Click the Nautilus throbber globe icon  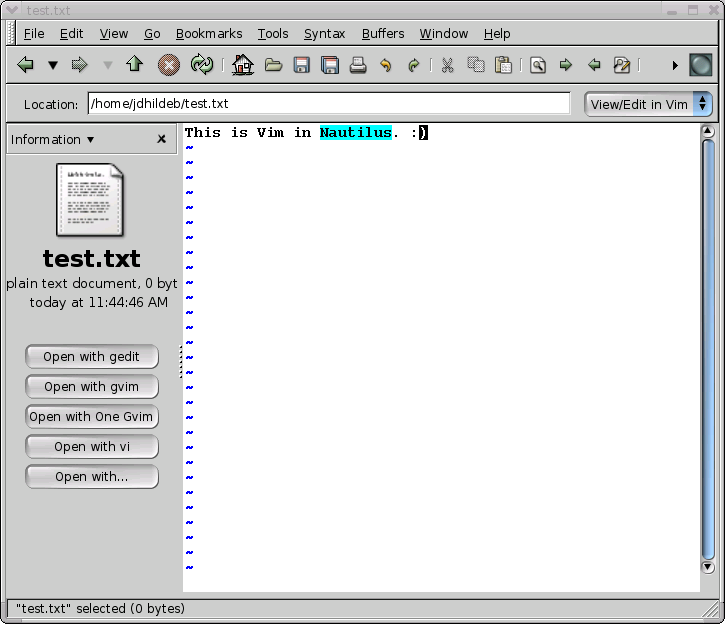coord(701,65)
